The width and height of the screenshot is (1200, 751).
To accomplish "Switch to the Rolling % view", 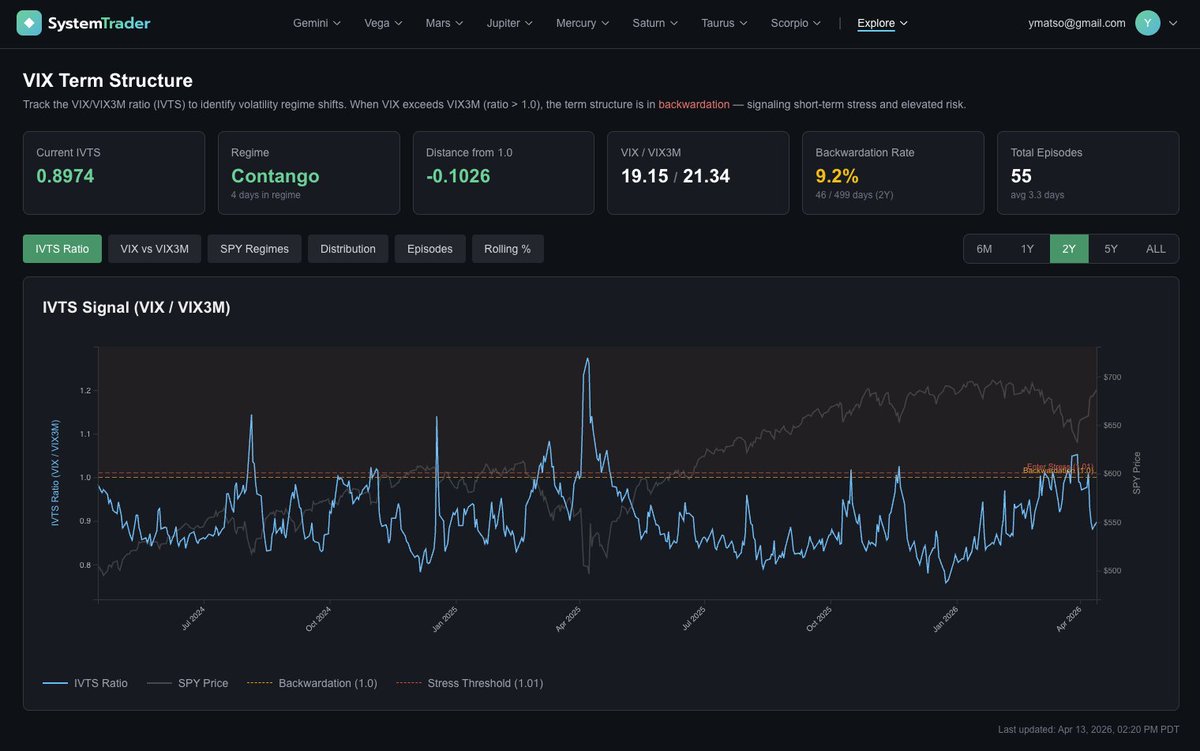I will point(507,248).
